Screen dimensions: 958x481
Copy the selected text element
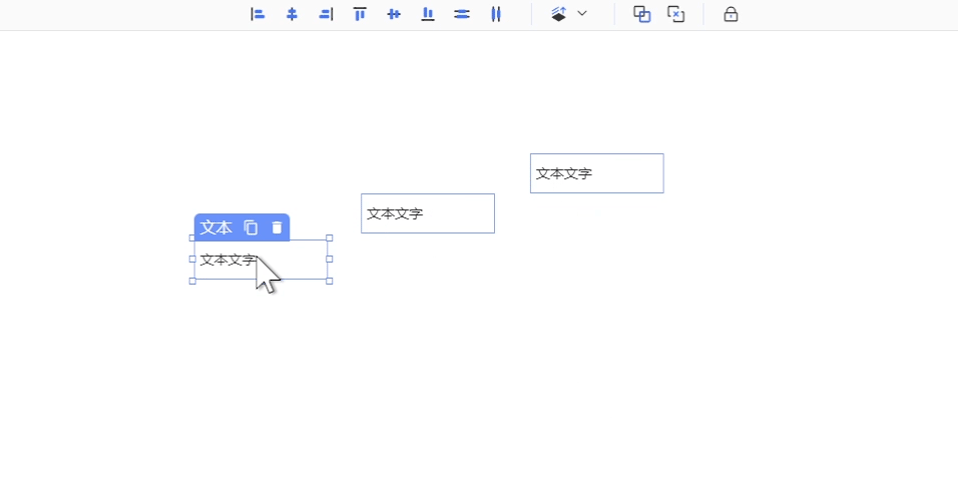[x=251, y=228]
